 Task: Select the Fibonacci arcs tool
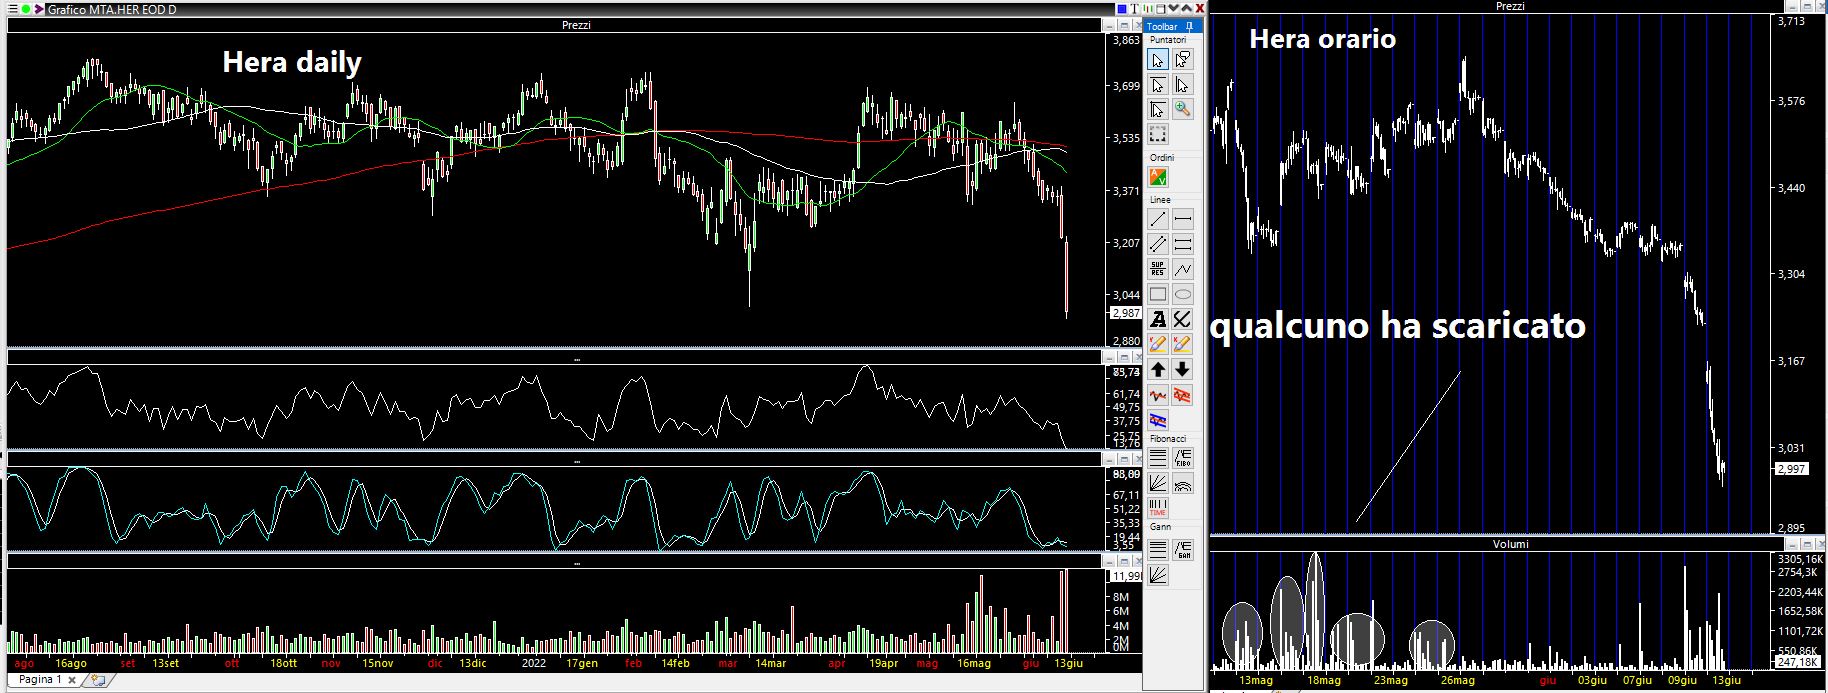coord(1182,483)
